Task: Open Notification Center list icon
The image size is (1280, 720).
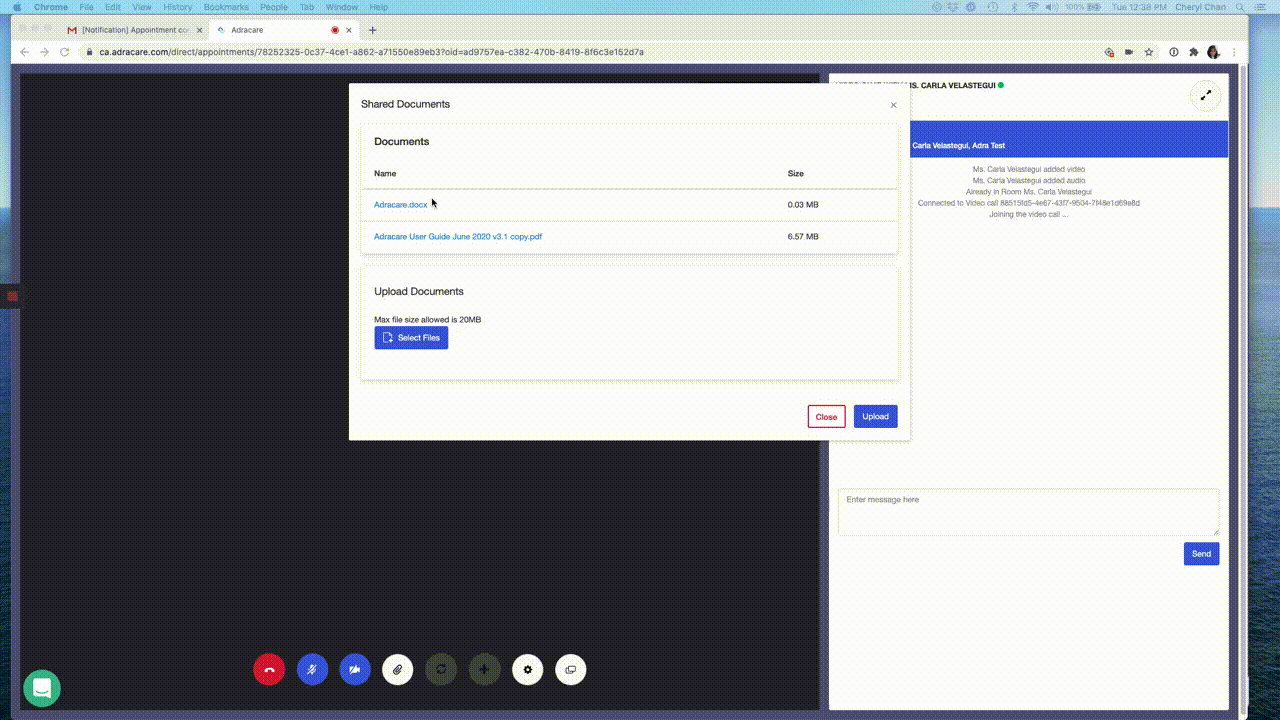Action: pyautogui.click(x=1261, y=7)
